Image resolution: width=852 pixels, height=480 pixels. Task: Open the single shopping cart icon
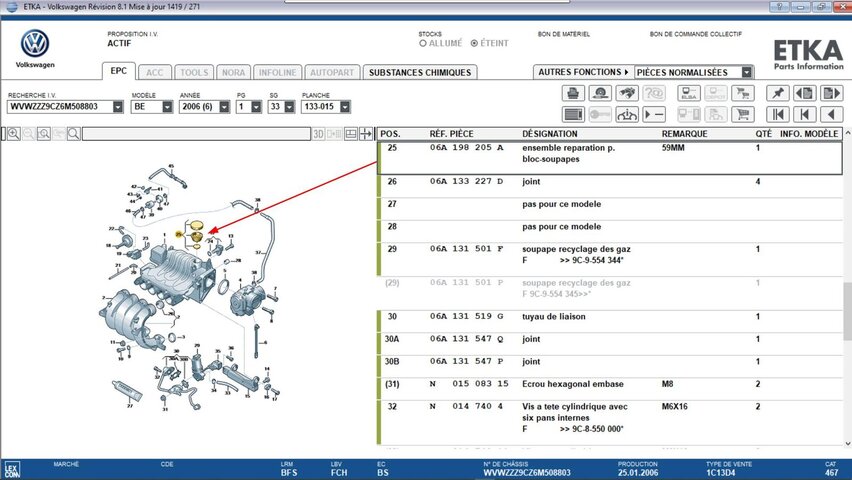[x=743, y=114]
